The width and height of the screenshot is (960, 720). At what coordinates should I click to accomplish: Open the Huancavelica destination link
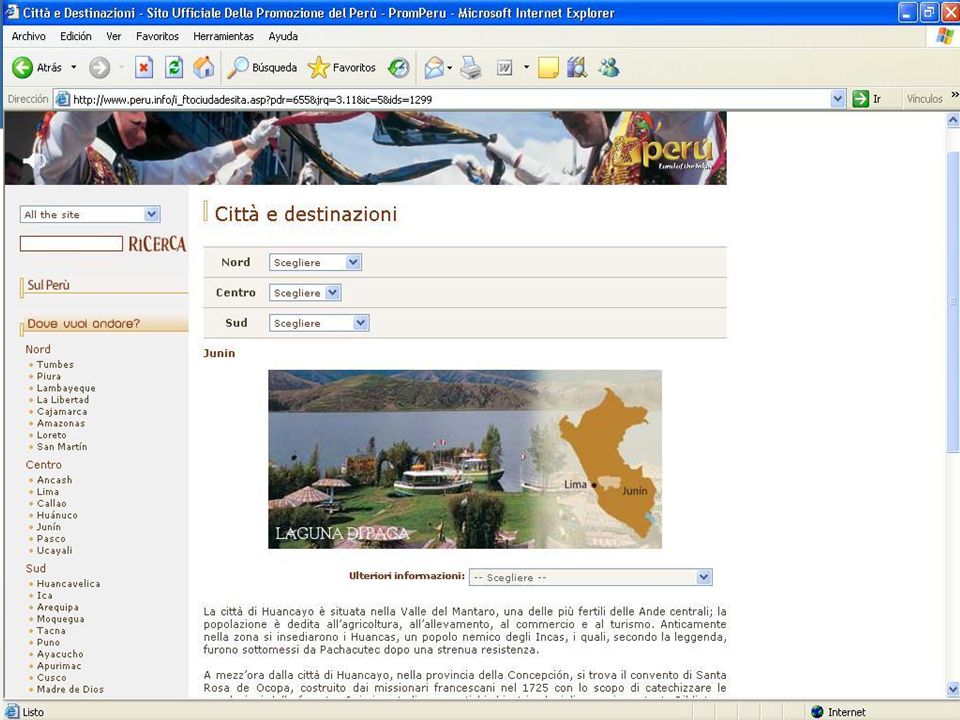(69, 583)
